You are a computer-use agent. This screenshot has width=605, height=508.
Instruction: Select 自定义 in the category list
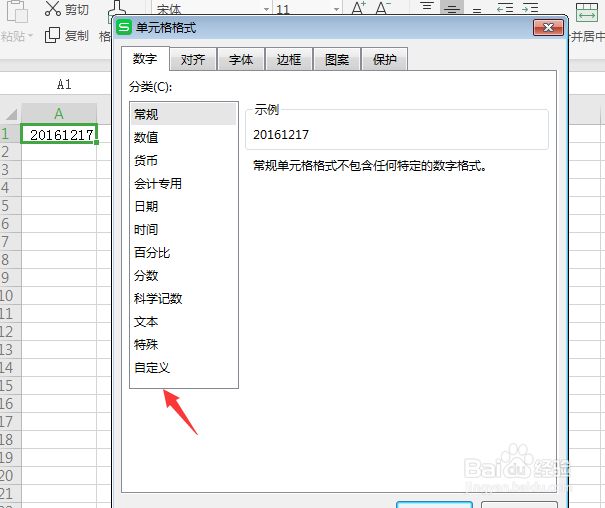(184, 368)
